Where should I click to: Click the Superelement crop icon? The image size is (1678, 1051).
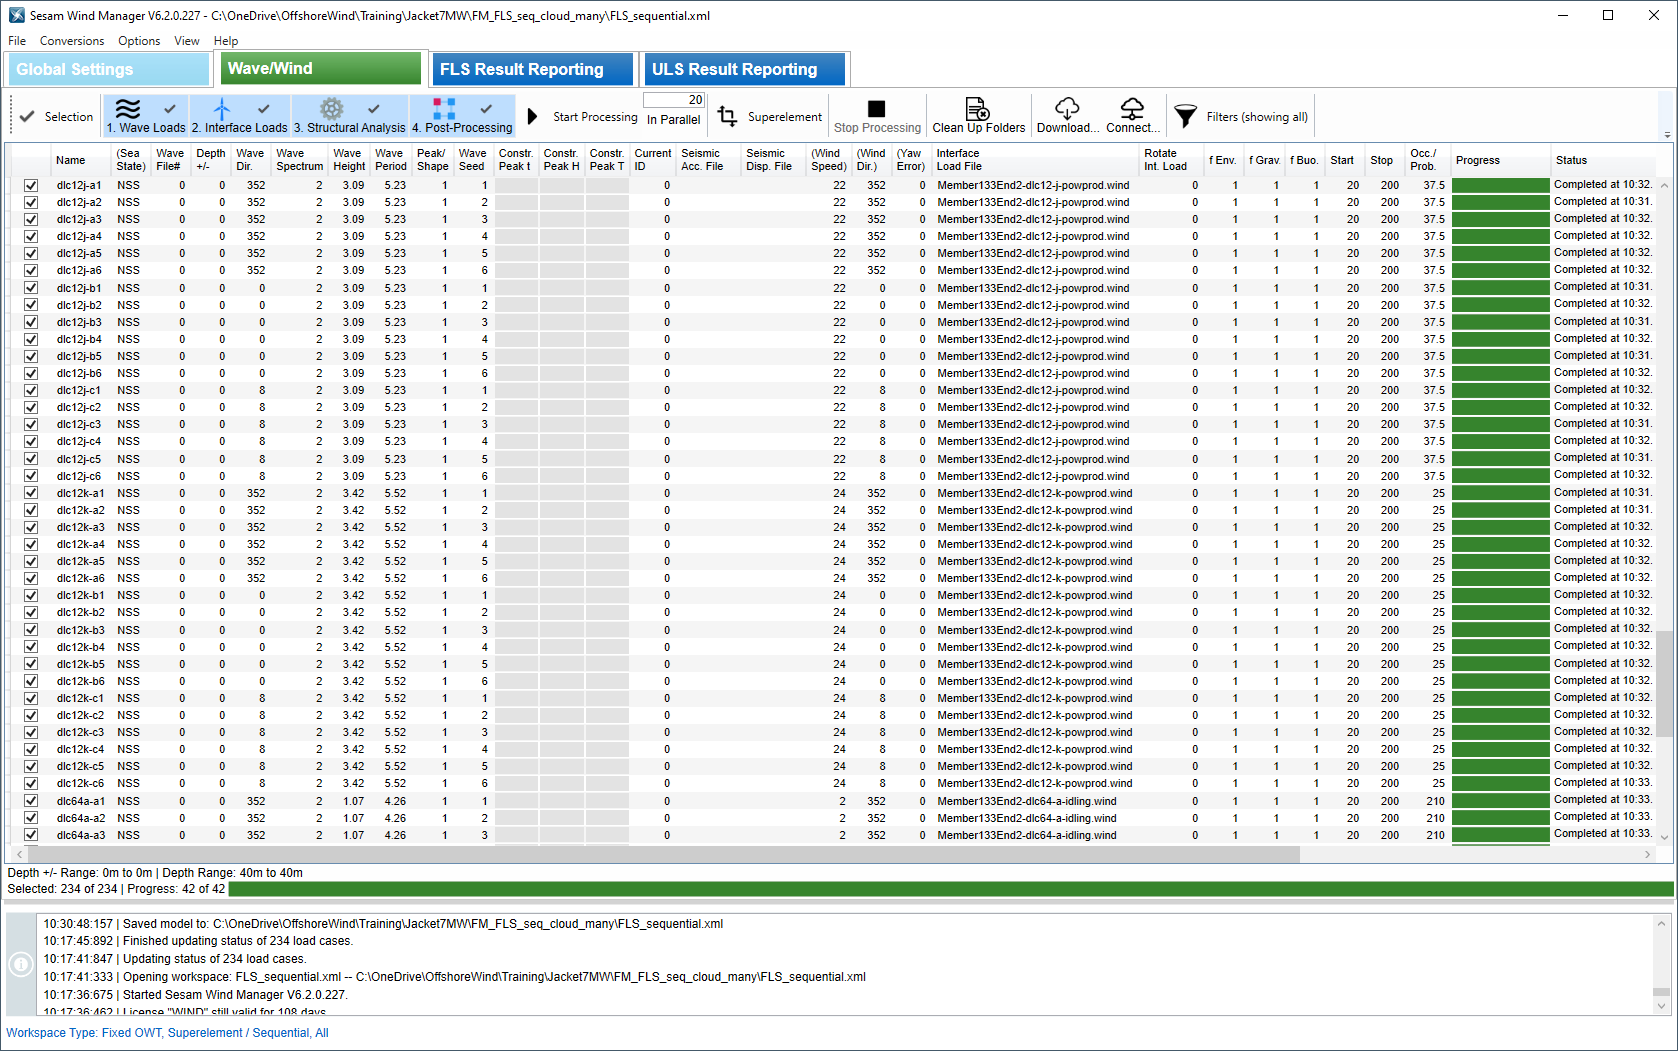click(728, 117)
